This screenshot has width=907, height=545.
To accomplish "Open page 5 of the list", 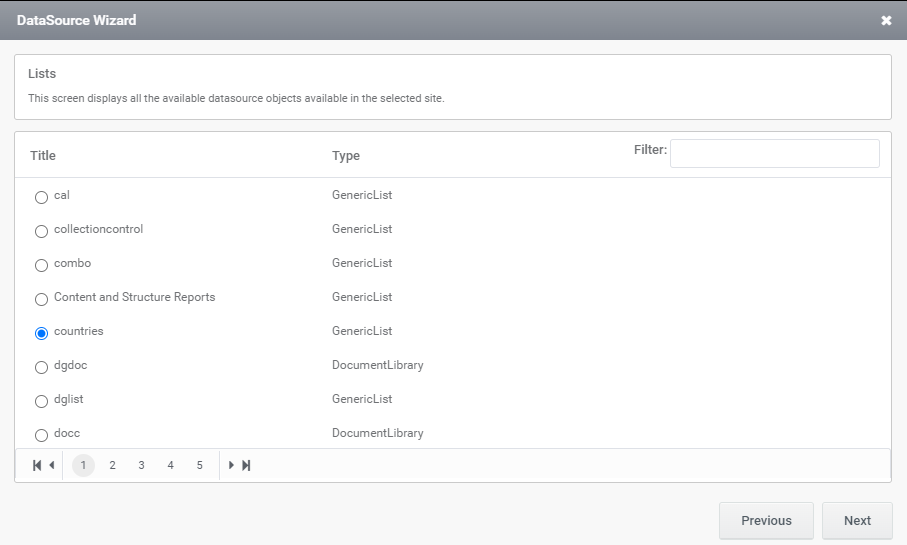I will coord(200,465).
